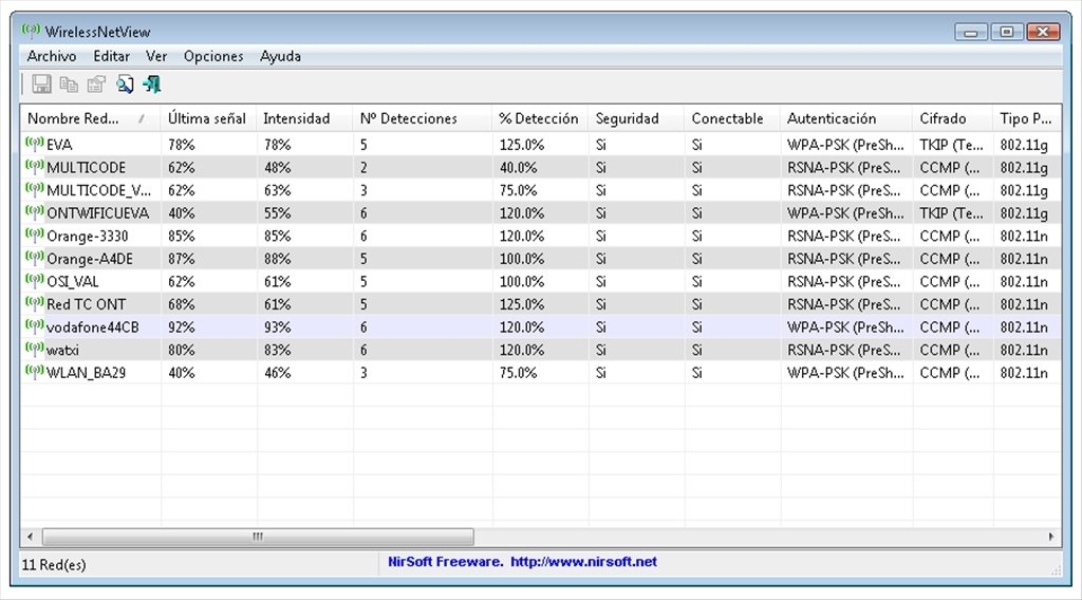This screenshot has height=600, width=1082.
Task: Minimize the WirelessNetView window
Action: click(971, 32)
